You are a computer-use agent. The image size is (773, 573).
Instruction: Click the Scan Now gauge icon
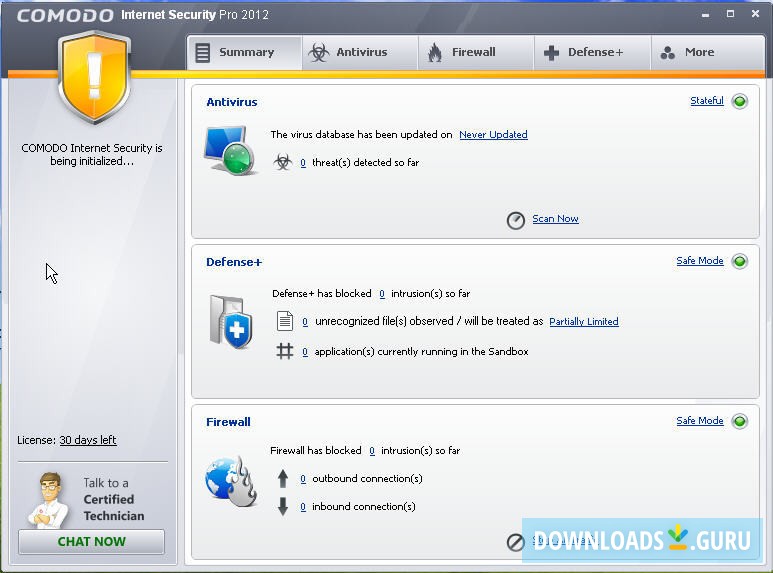[516, 220]
